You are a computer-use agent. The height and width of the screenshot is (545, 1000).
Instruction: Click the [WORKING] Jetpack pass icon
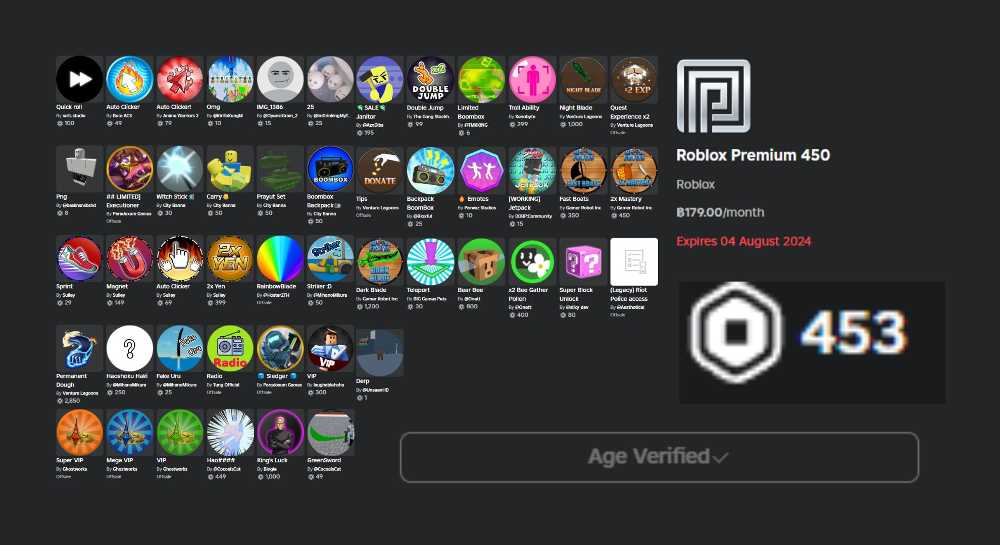coord(532,171)
